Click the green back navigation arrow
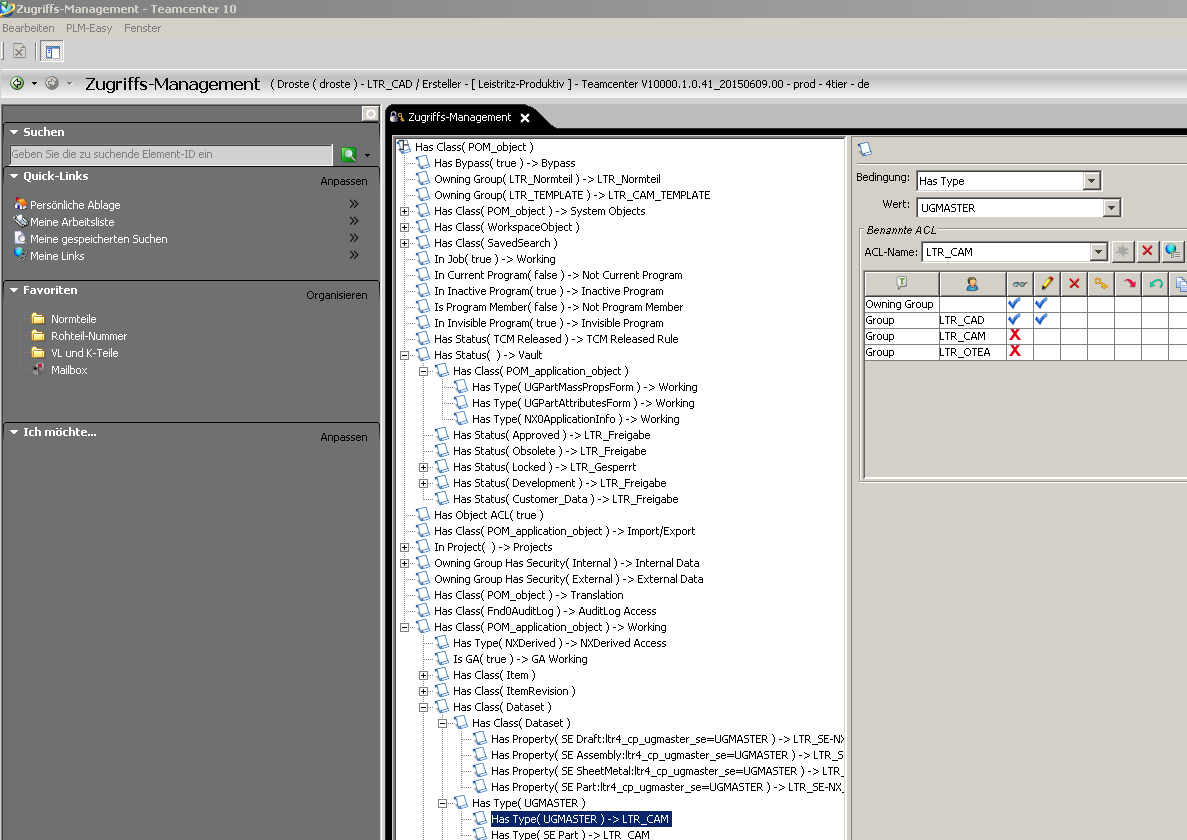Image resolution: width=1187 pixels, height=840 pixels. click(17, 83)
